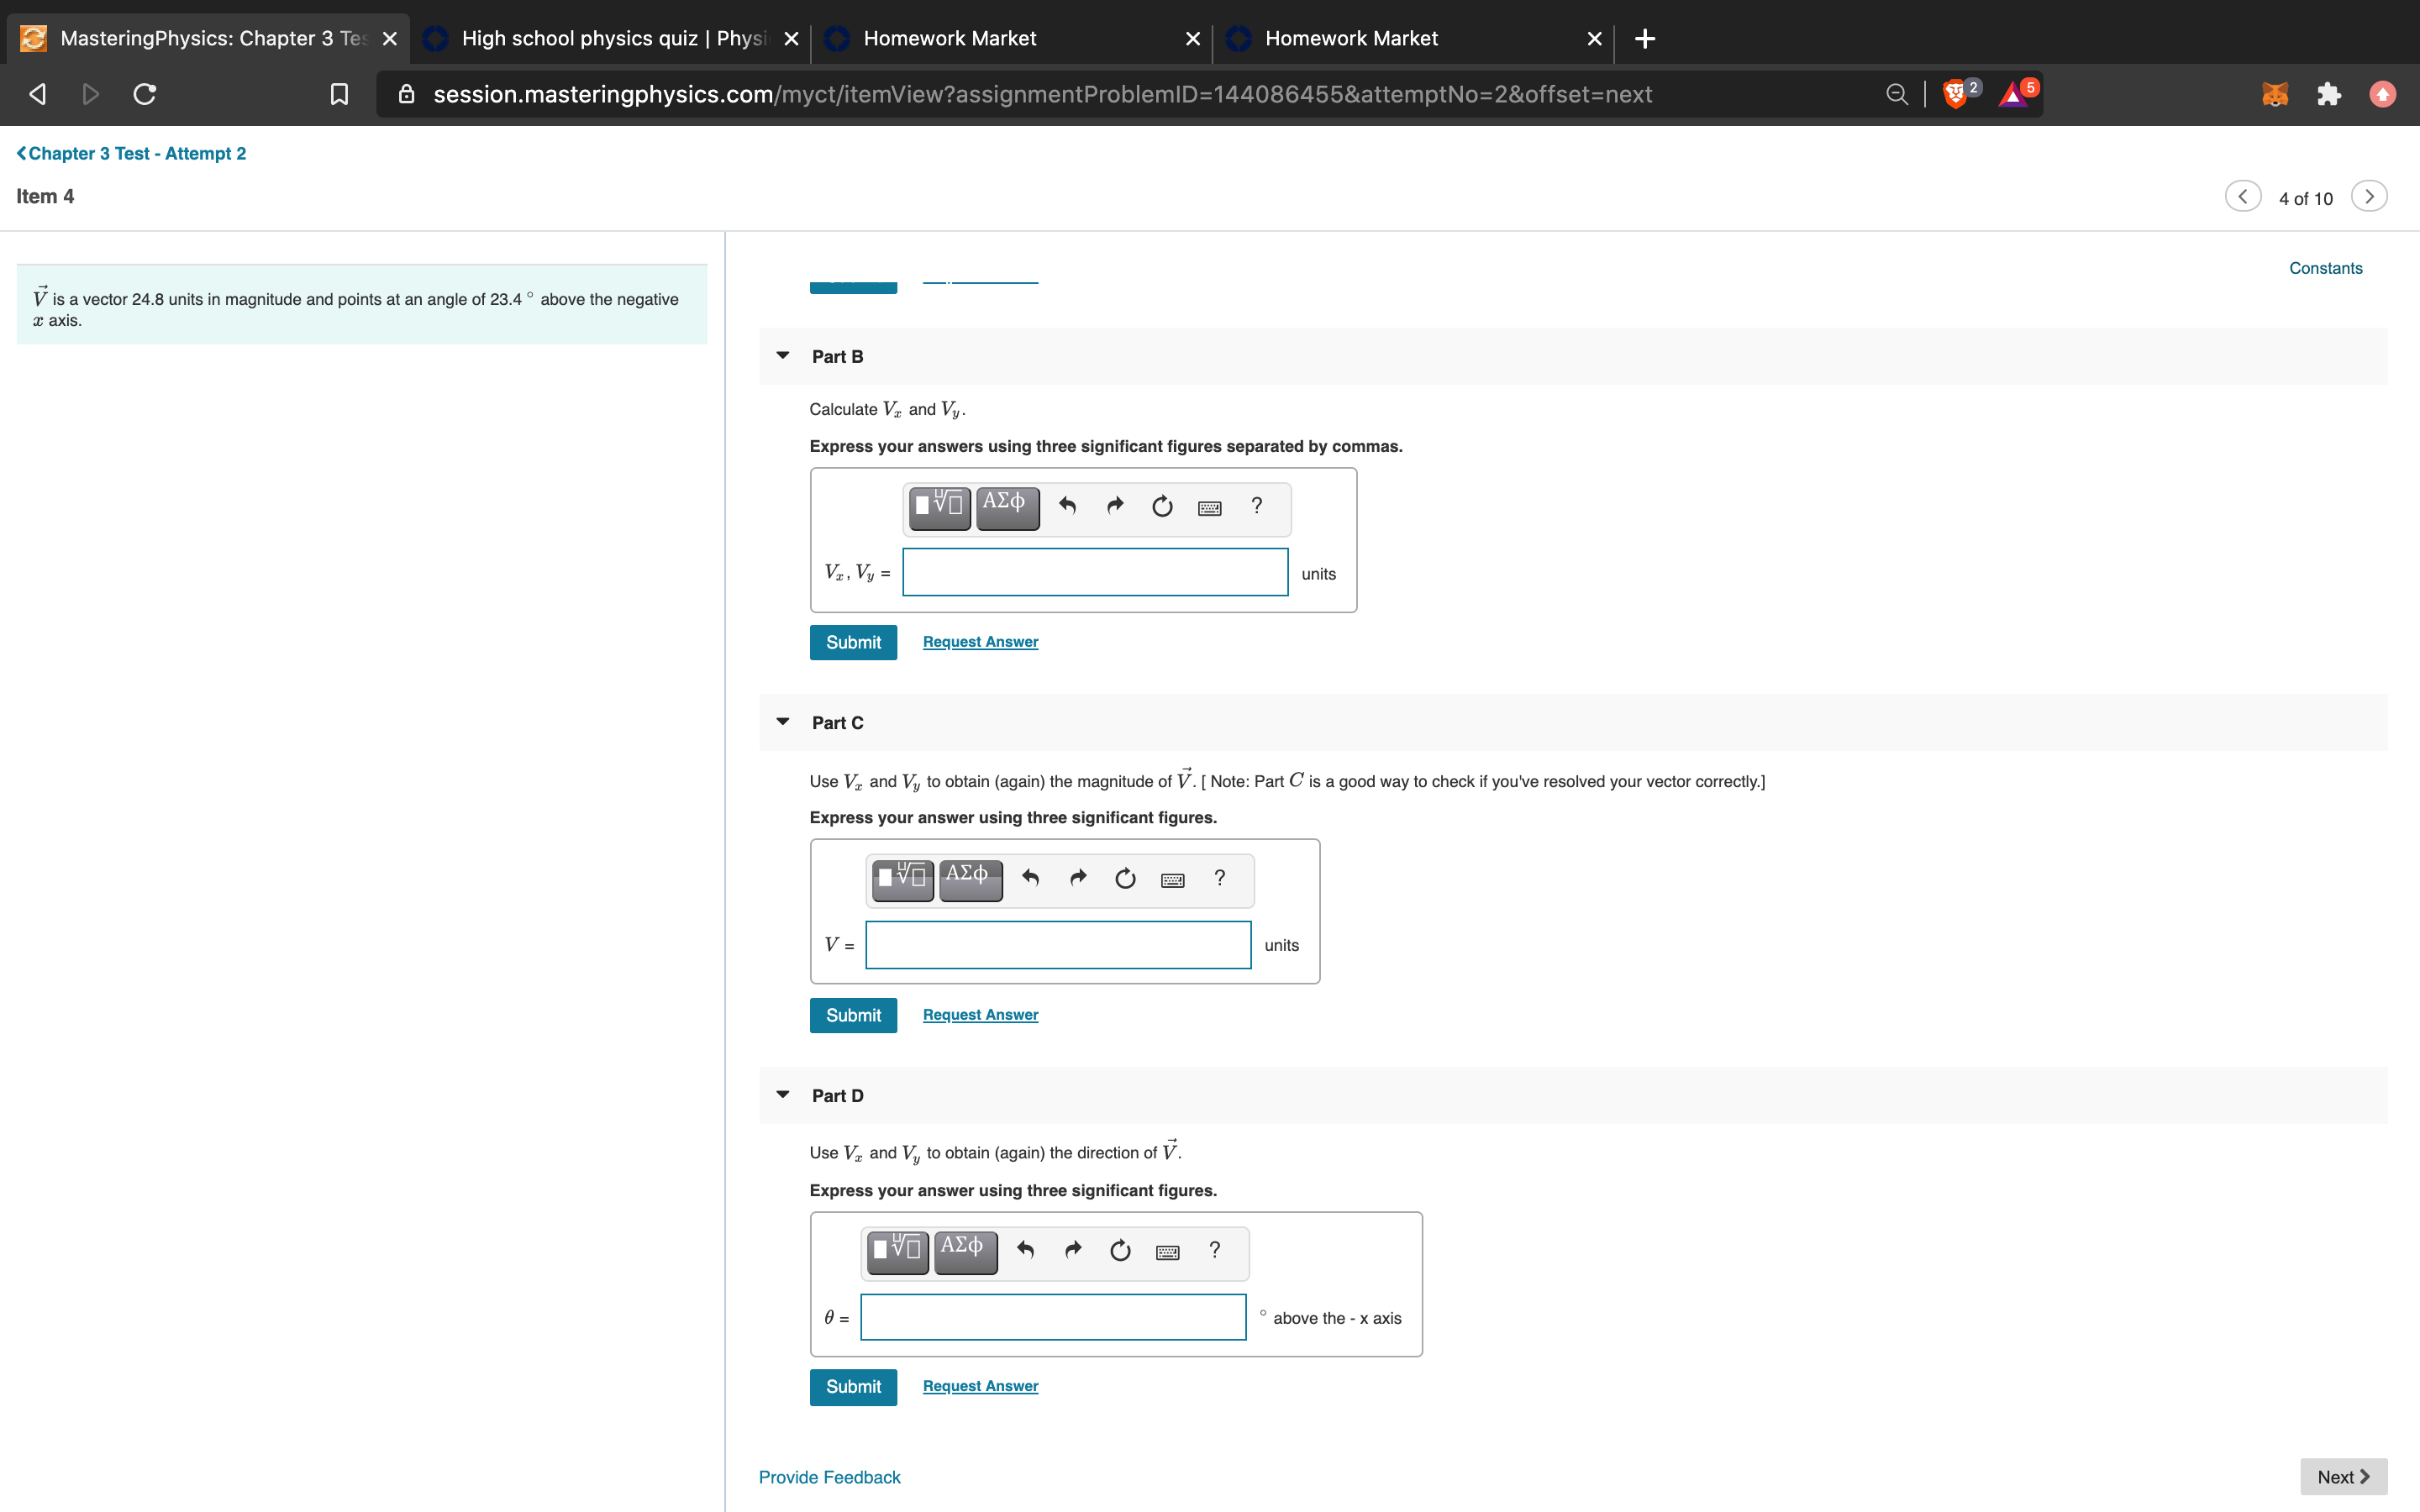Switch to the last Homework Market tab
This screenshot has height=1512, width=2420.
[x=1412, y=38]
